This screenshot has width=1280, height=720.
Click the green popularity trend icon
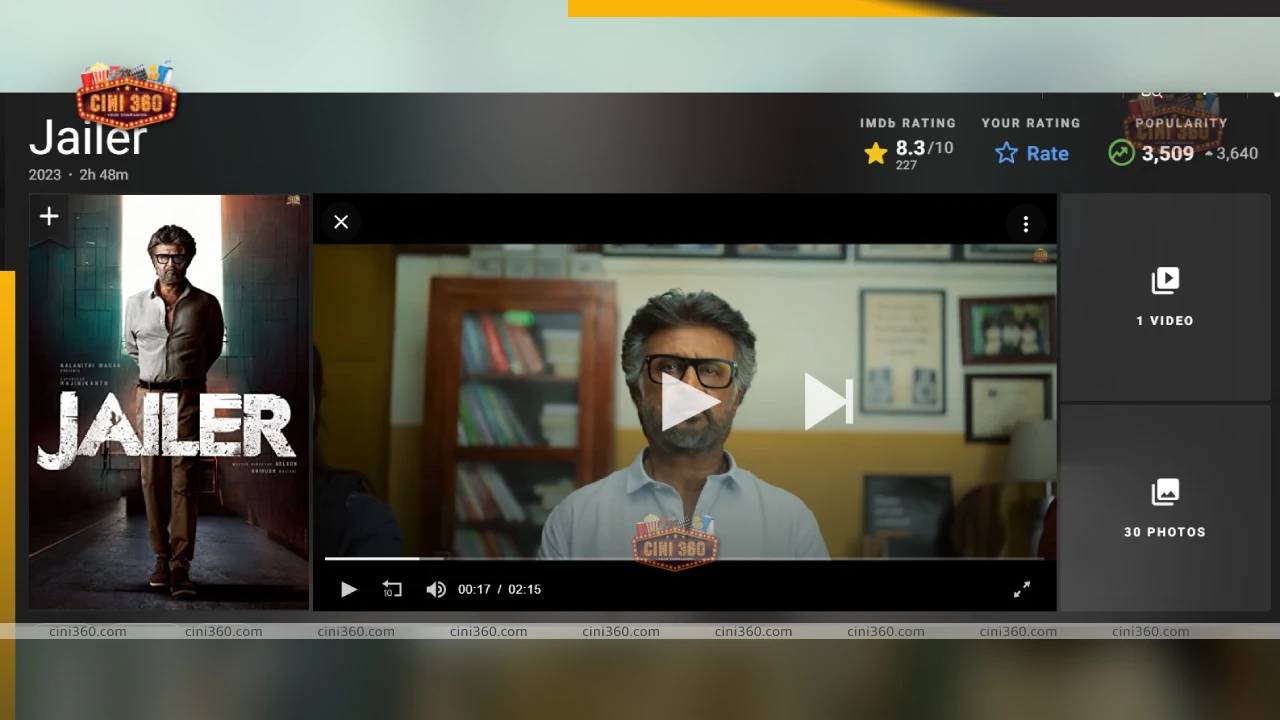pos(1121,153)
